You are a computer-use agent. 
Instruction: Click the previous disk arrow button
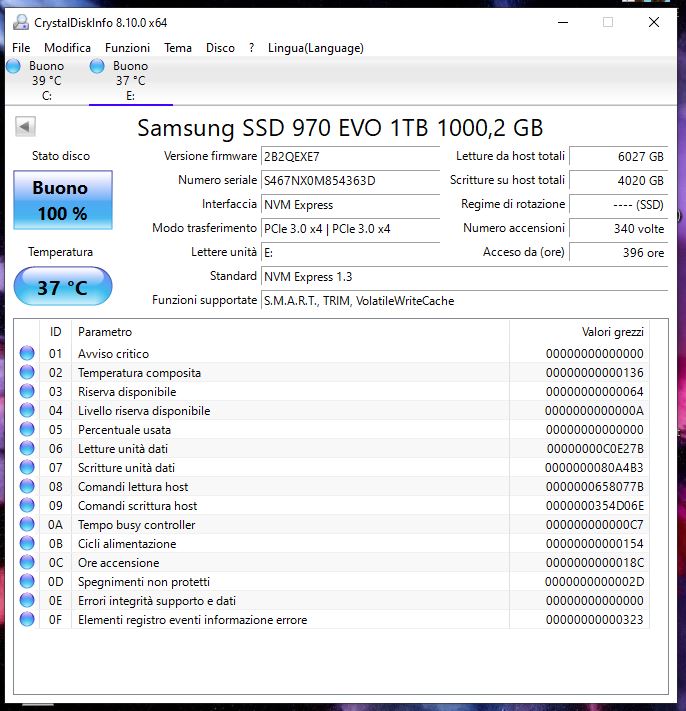[x=25, y=127]
